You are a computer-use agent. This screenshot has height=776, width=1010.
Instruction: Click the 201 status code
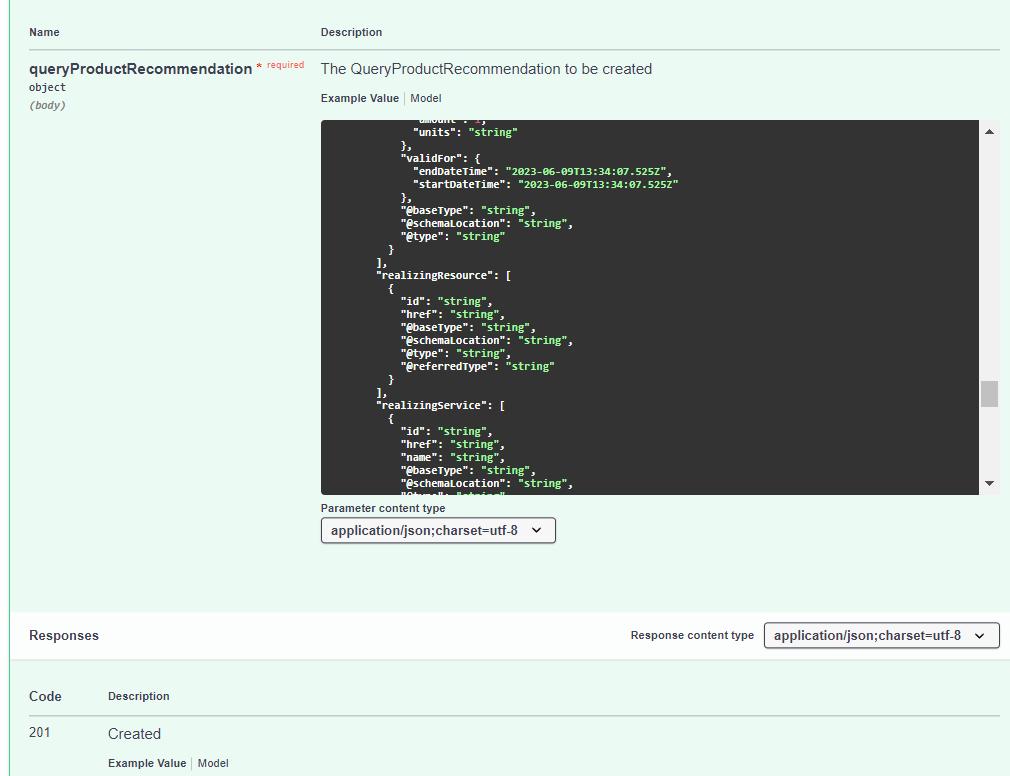40,732
